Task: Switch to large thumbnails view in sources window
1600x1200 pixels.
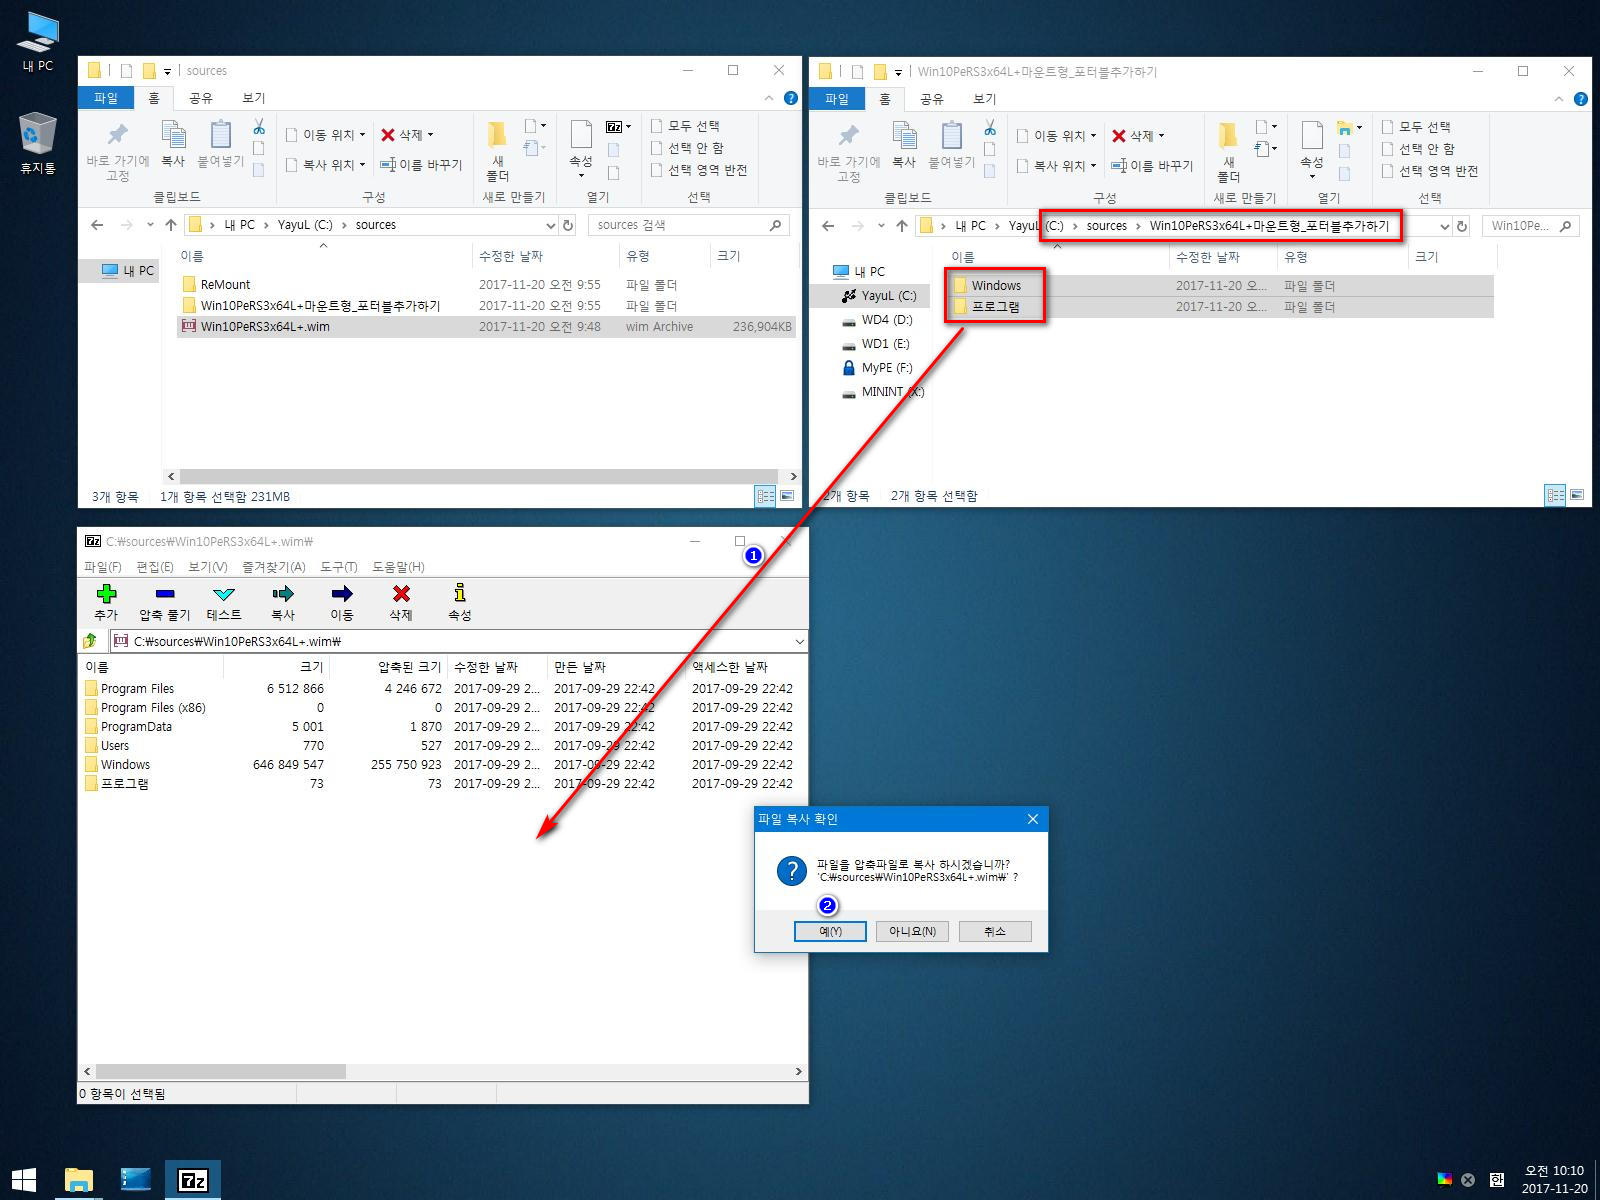Action: pos(787,496)
